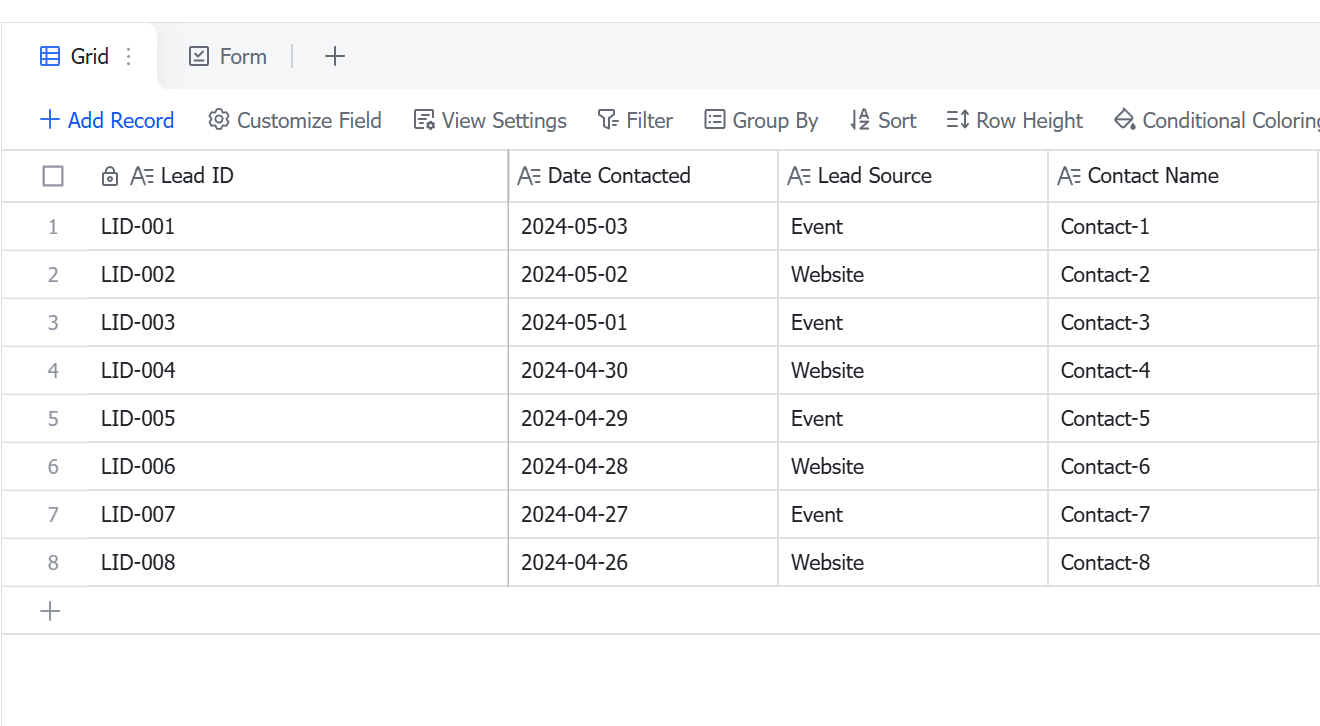Select cell LID-008
This screenshot has height=726, width=1320.
click(x=298, y=562)
